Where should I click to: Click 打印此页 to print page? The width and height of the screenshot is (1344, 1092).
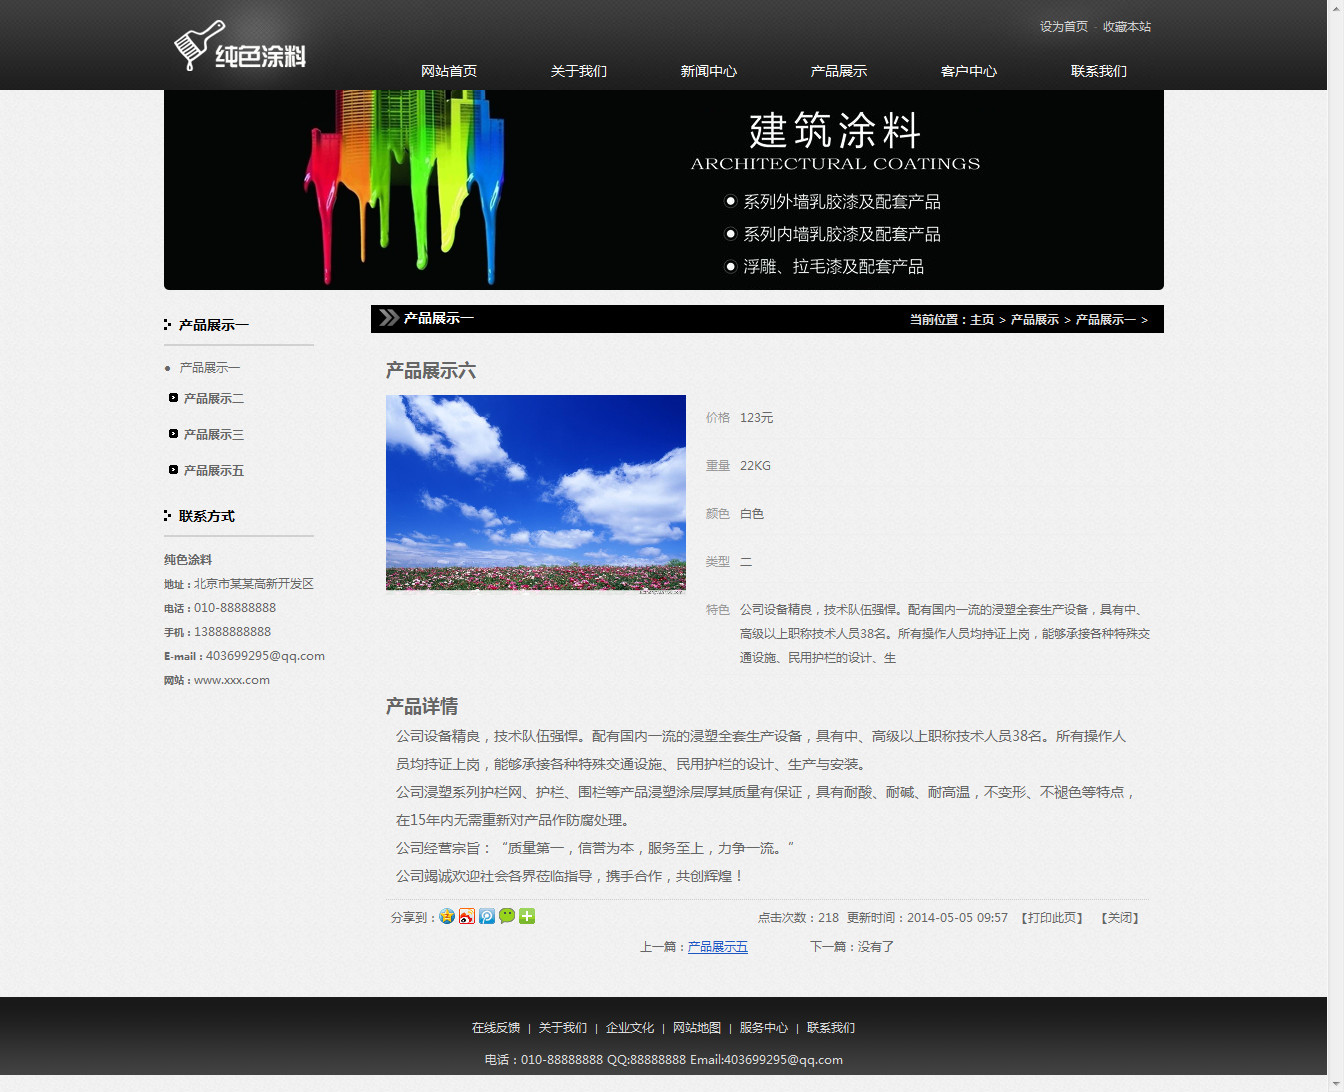point(1052,918)
